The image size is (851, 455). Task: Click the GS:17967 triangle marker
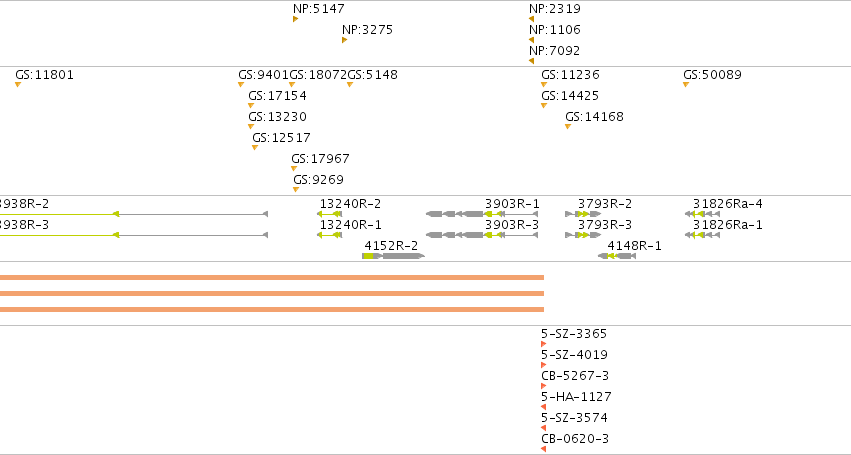click(294, 169)
